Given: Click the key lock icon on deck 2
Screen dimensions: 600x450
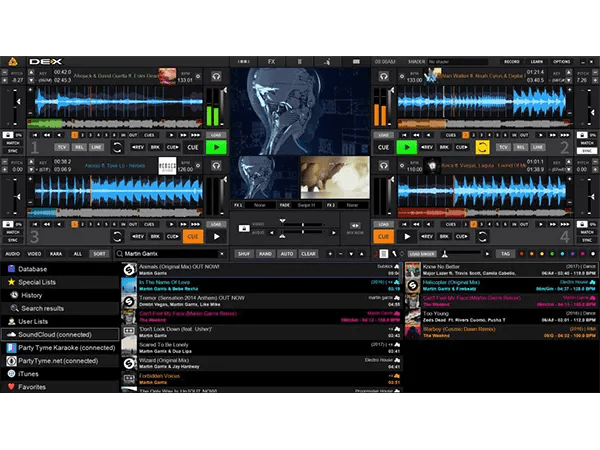Looking at the screenshot, I should [582, 135].
